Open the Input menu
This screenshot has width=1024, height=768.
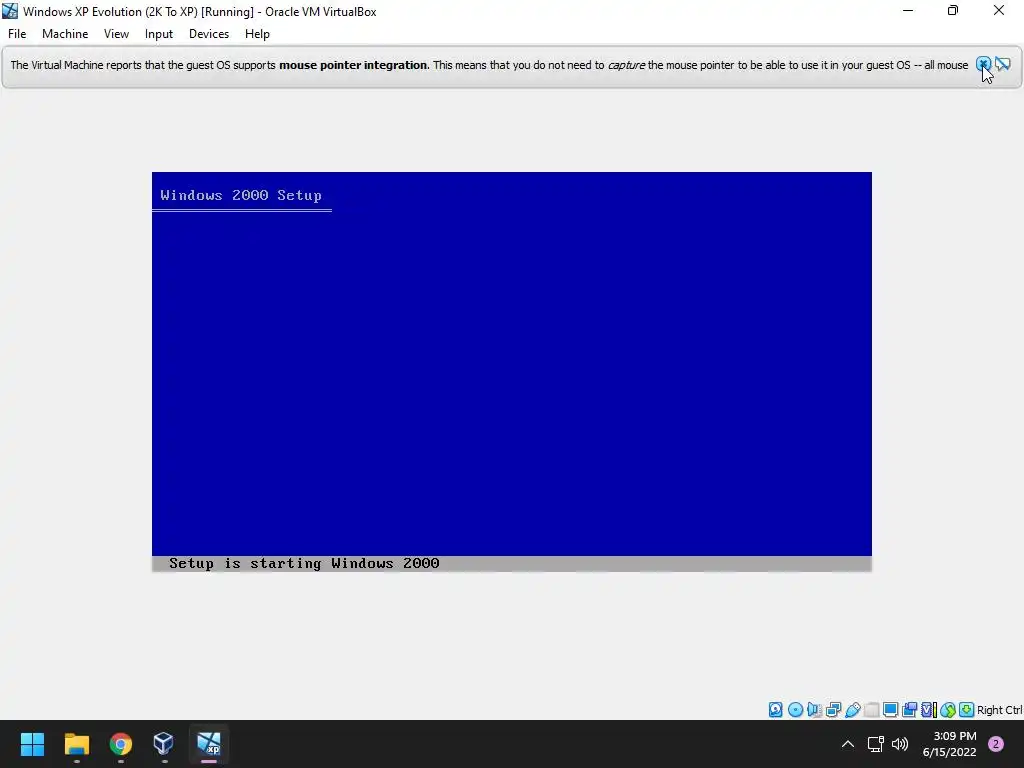click(159, 34)
